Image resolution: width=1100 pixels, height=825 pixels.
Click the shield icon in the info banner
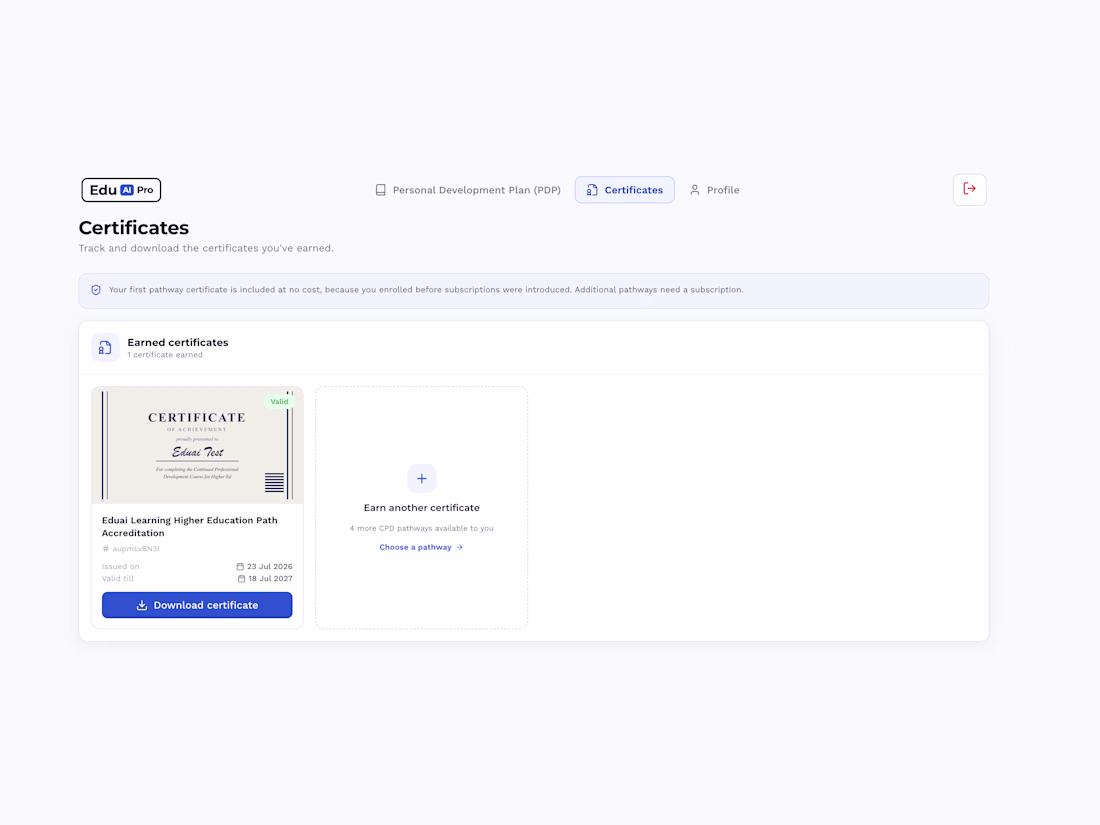[96, 290]
